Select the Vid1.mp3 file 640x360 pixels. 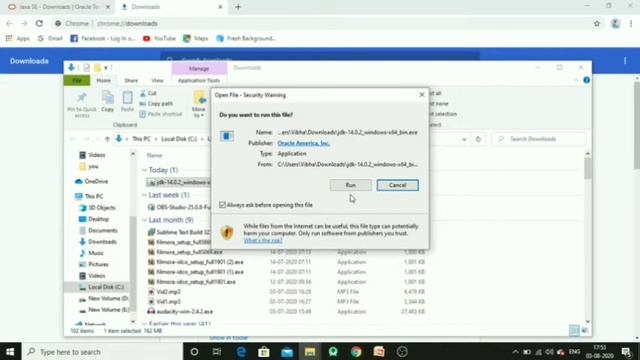coord(164,302)
